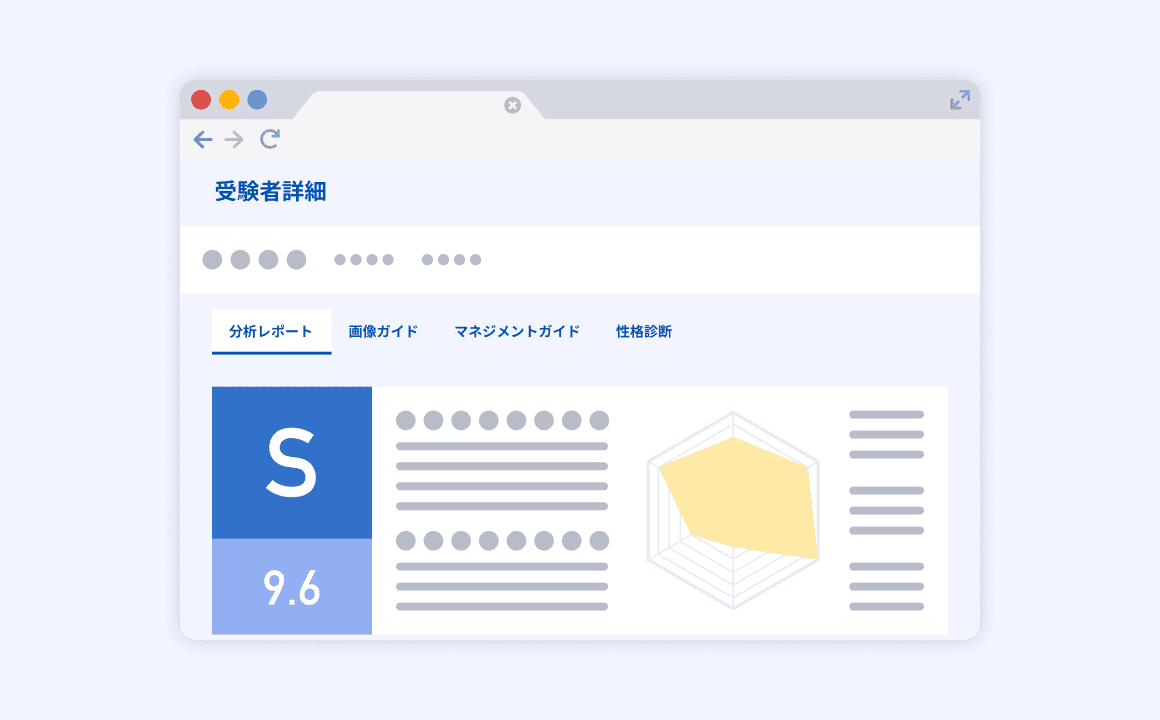Close the browser tab with the X icon

(512, 105)
